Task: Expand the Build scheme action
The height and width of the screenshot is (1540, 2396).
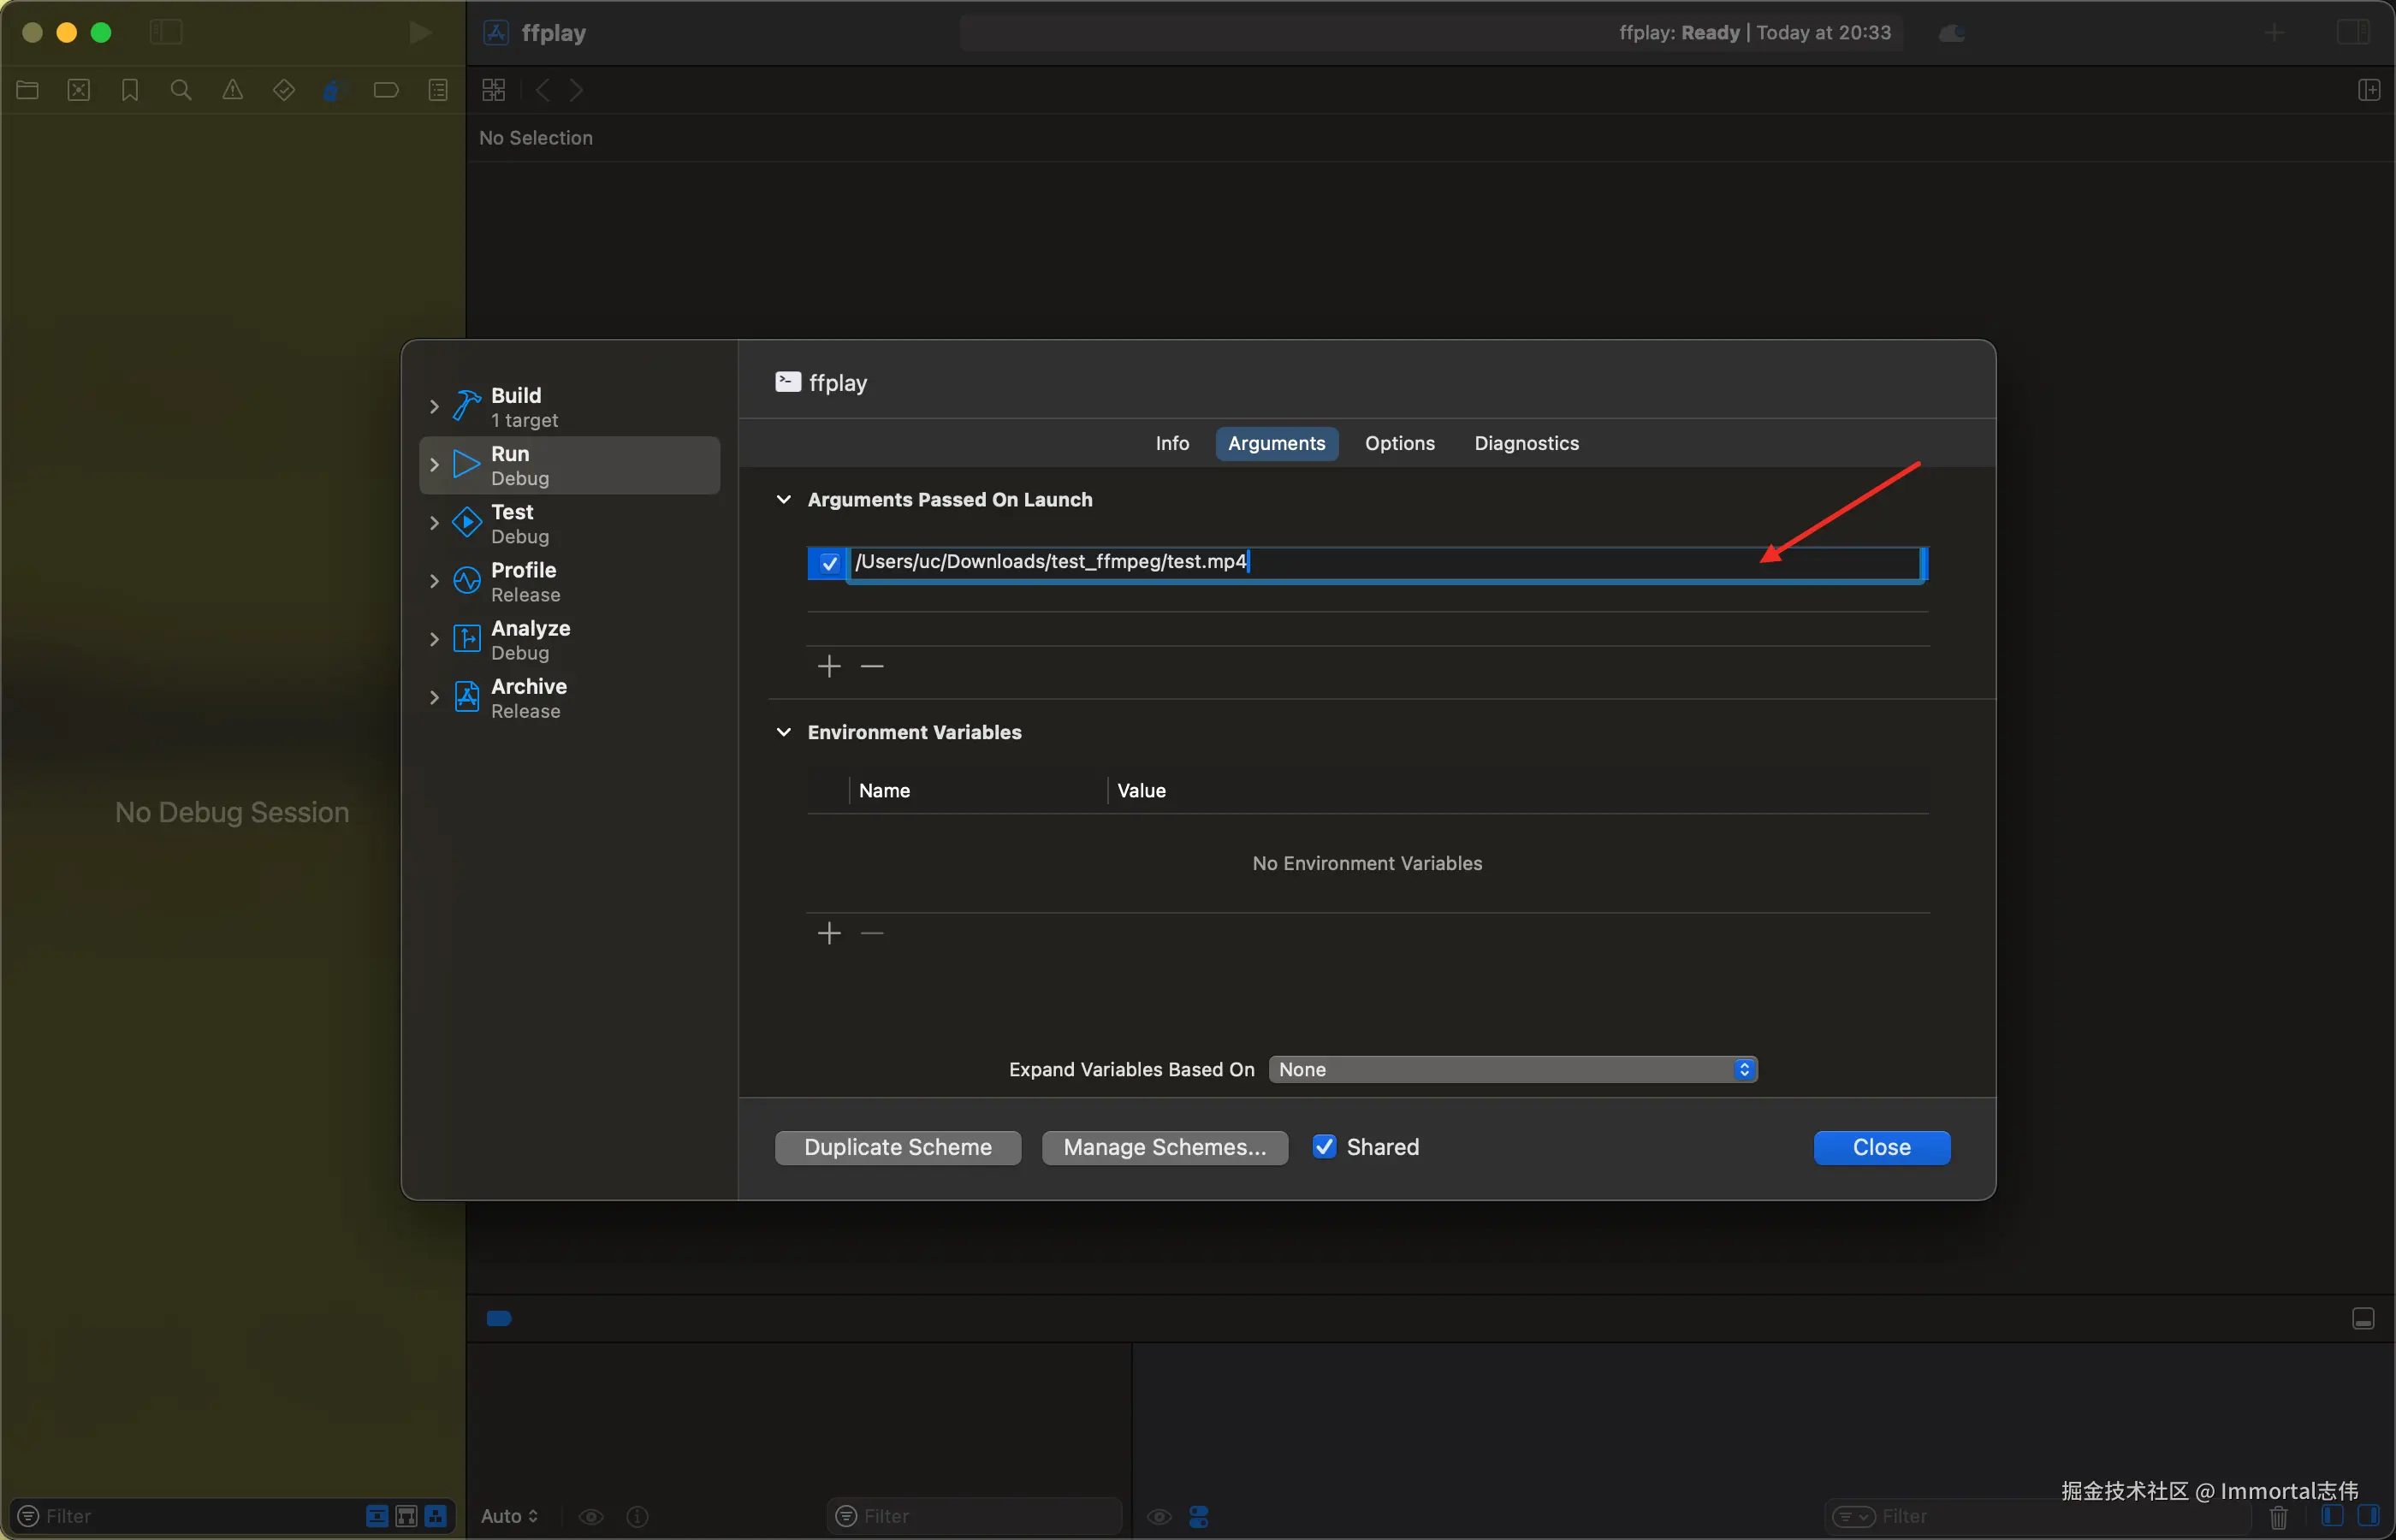Action: (434, 406)
